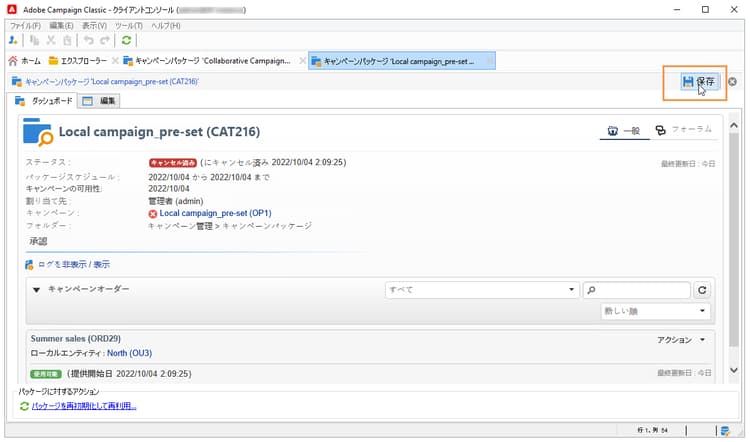Image resolution: width=750 pixels, height=442 pixels.
Task: Click the package schedule date range text
Action: pos(209,177)
